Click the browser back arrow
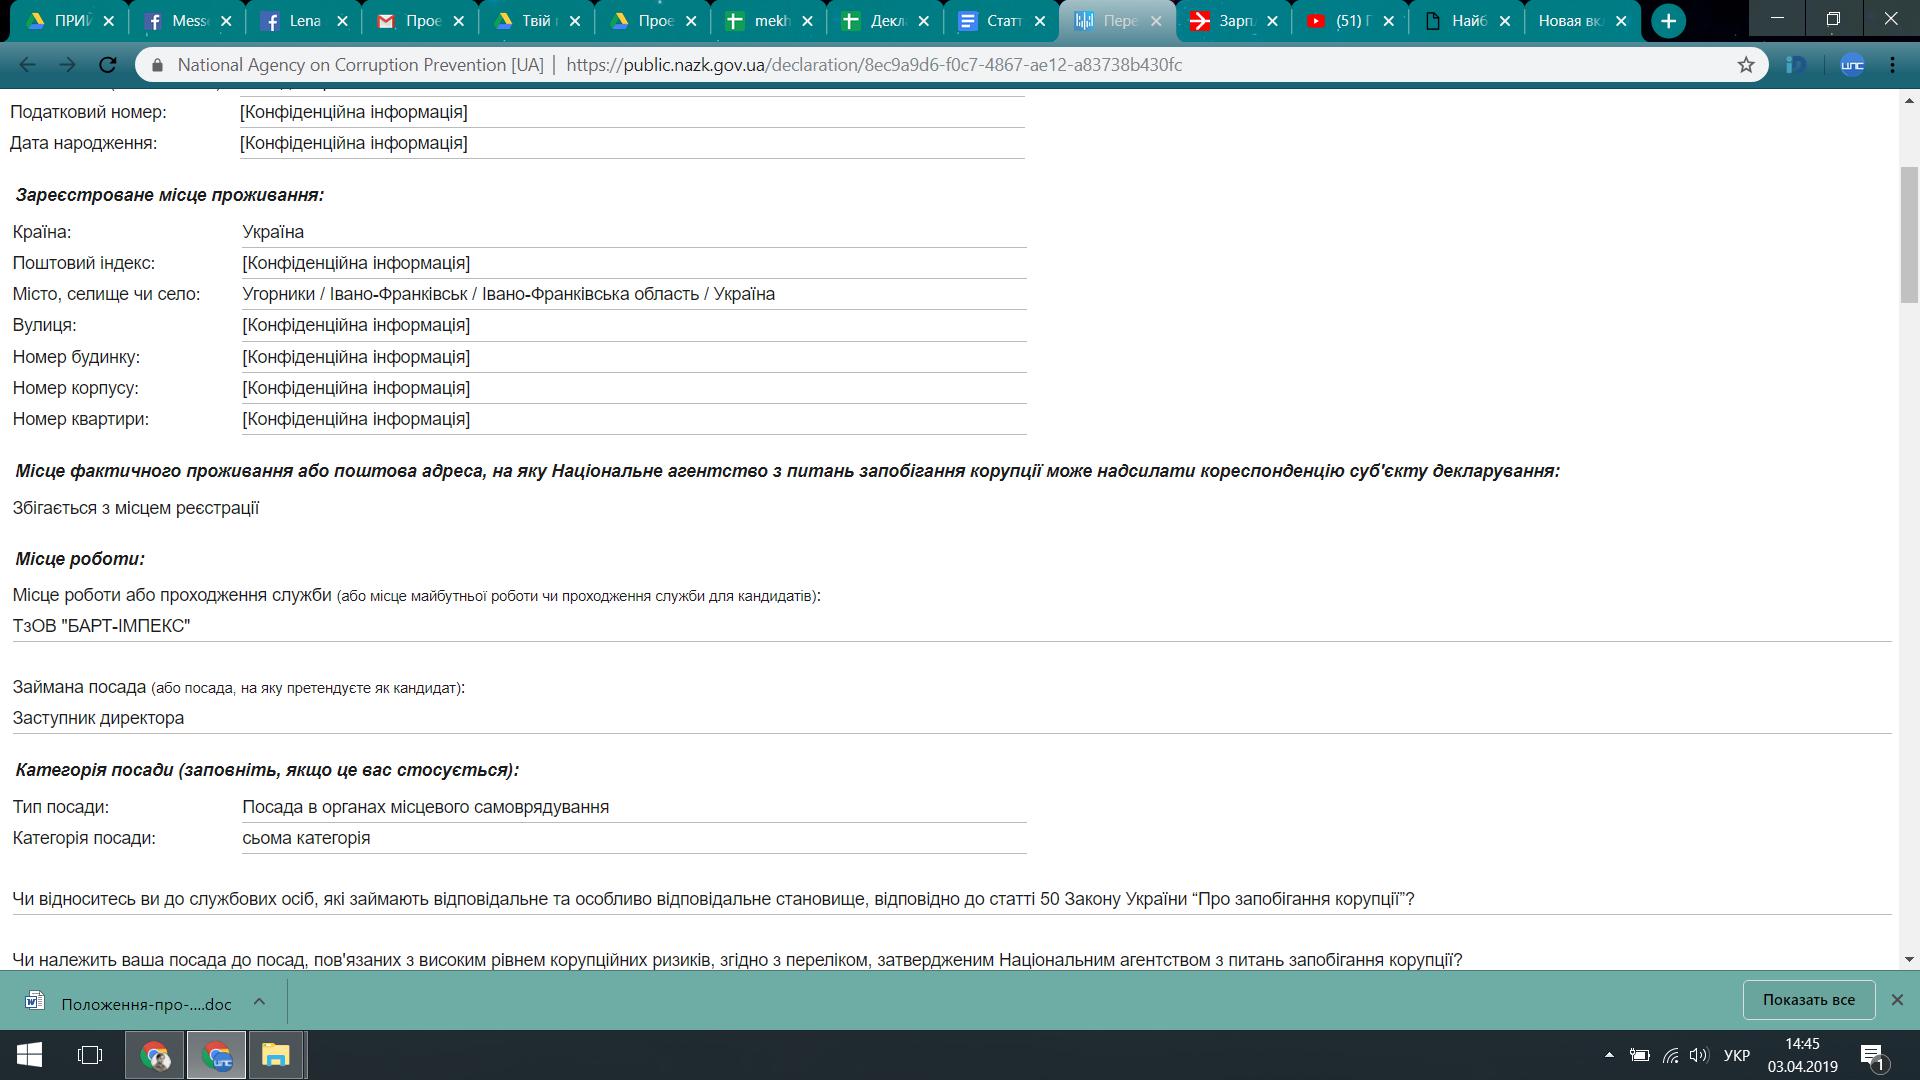The height and width of the screenshot is (1080, 1920). pos(27,65)
